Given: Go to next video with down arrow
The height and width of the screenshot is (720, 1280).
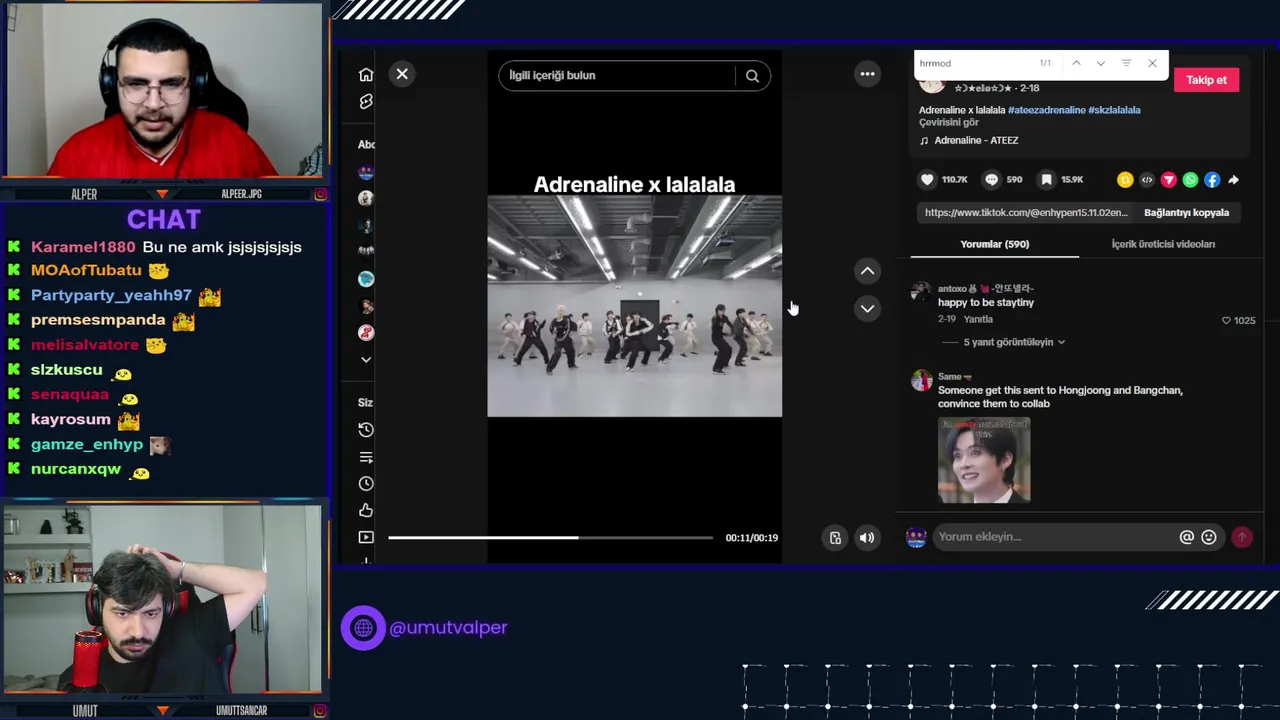Looking at the screenshot, I should [867, 308].
